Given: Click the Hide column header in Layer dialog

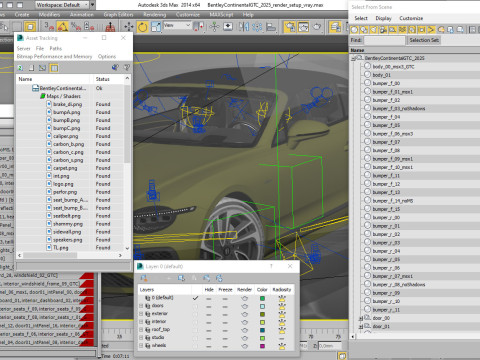Looking at the screenshot, I should (x=209, y=290).
